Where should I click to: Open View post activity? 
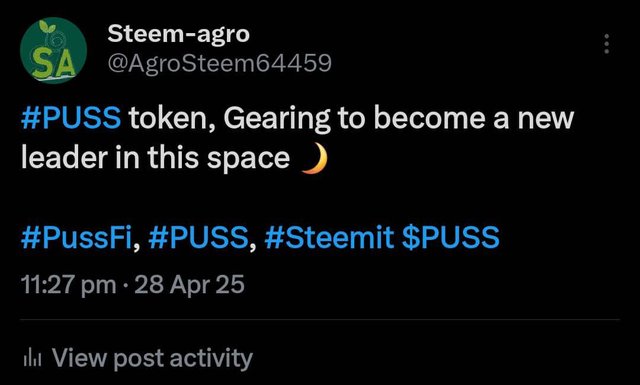click(138, 358)
